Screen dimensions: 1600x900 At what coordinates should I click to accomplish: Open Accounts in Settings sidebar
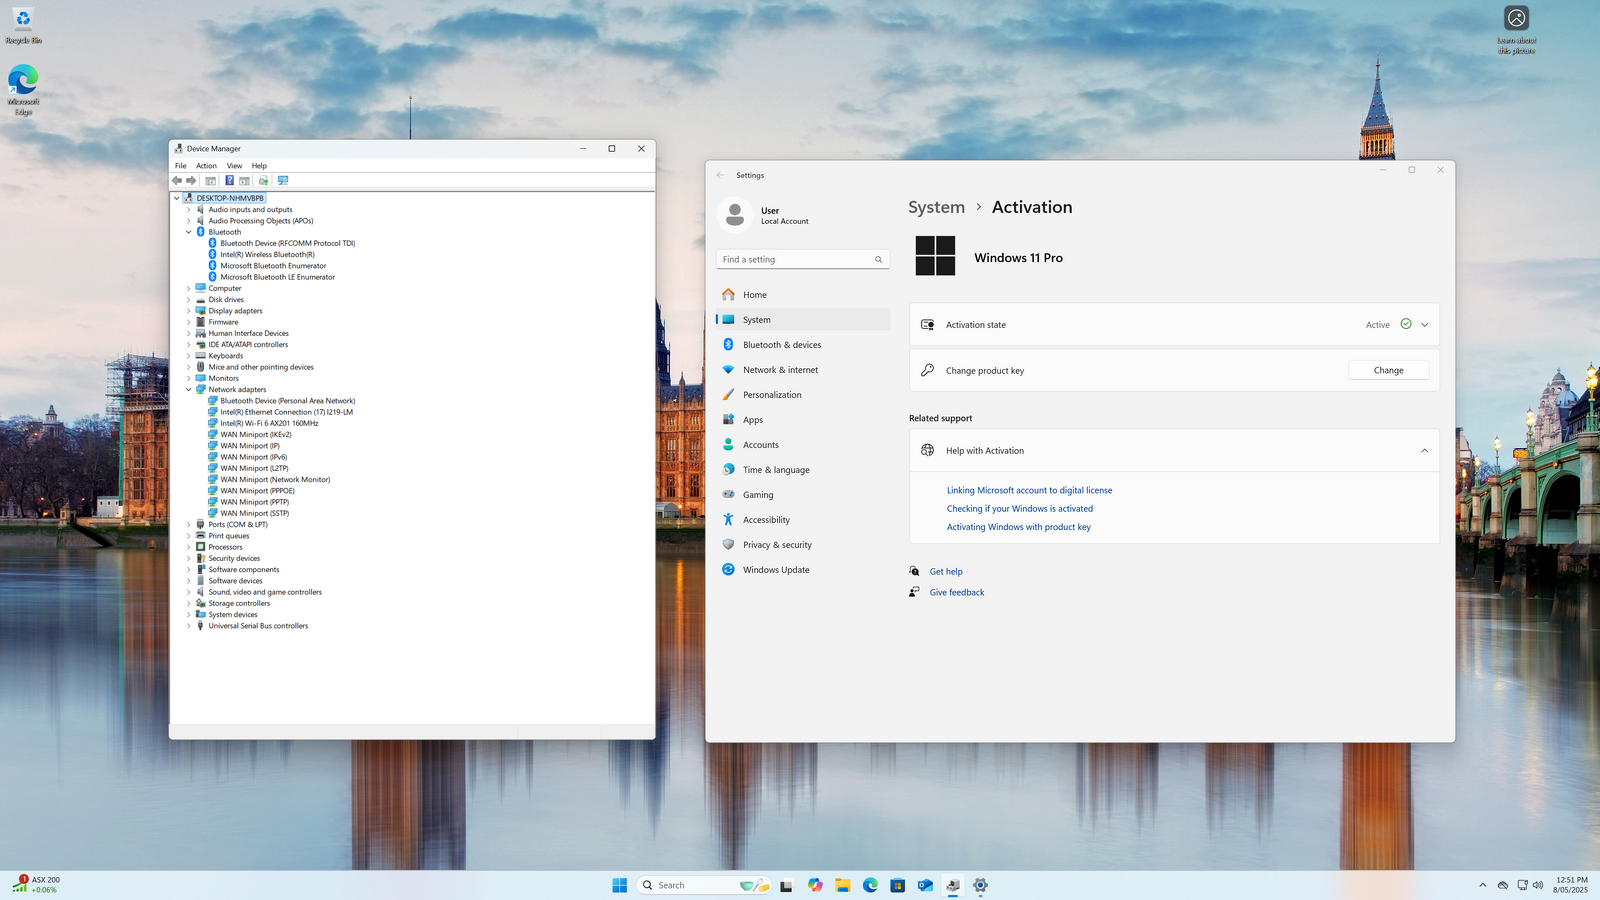coord(803,445)
